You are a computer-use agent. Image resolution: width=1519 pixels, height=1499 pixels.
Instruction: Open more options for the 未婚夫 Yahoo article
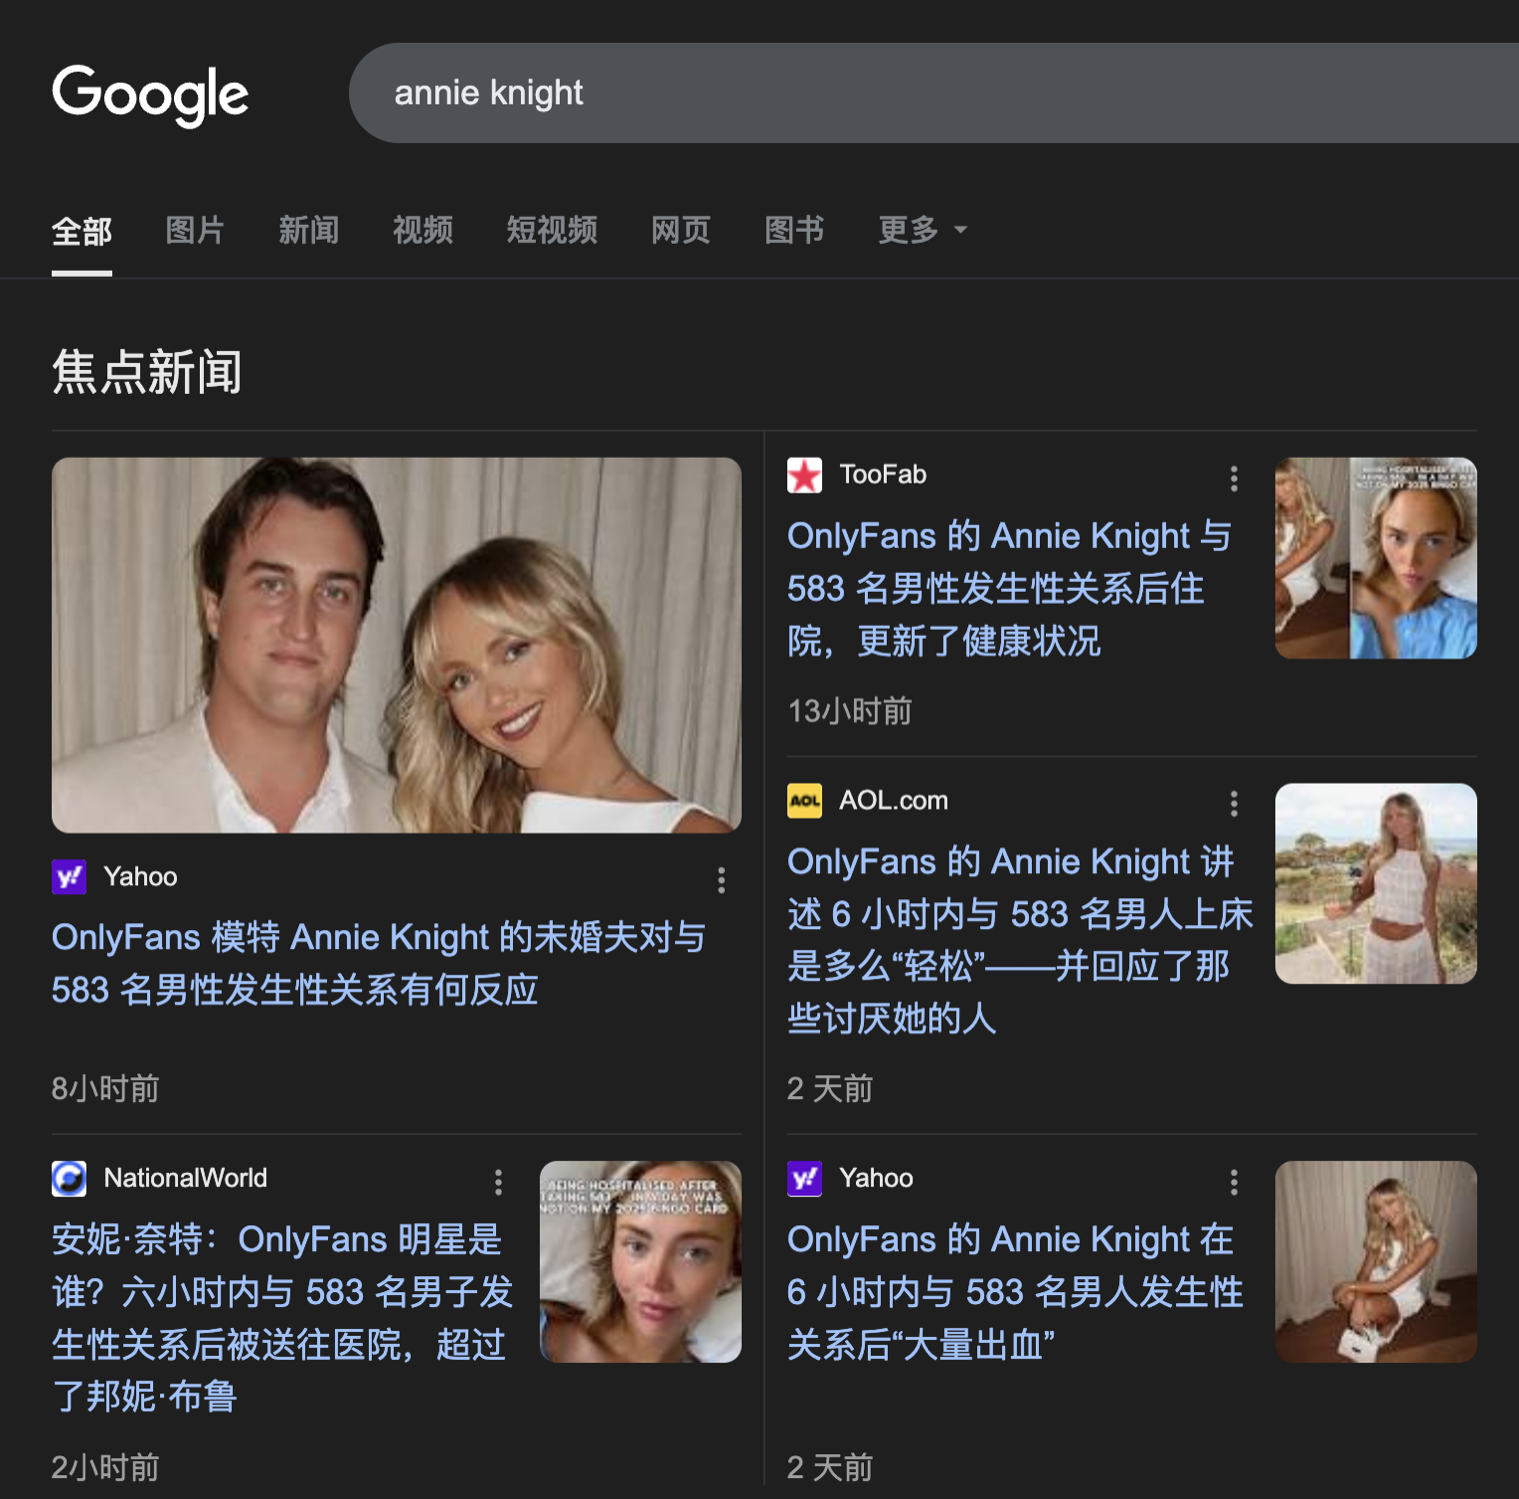(x=721, y=880)
